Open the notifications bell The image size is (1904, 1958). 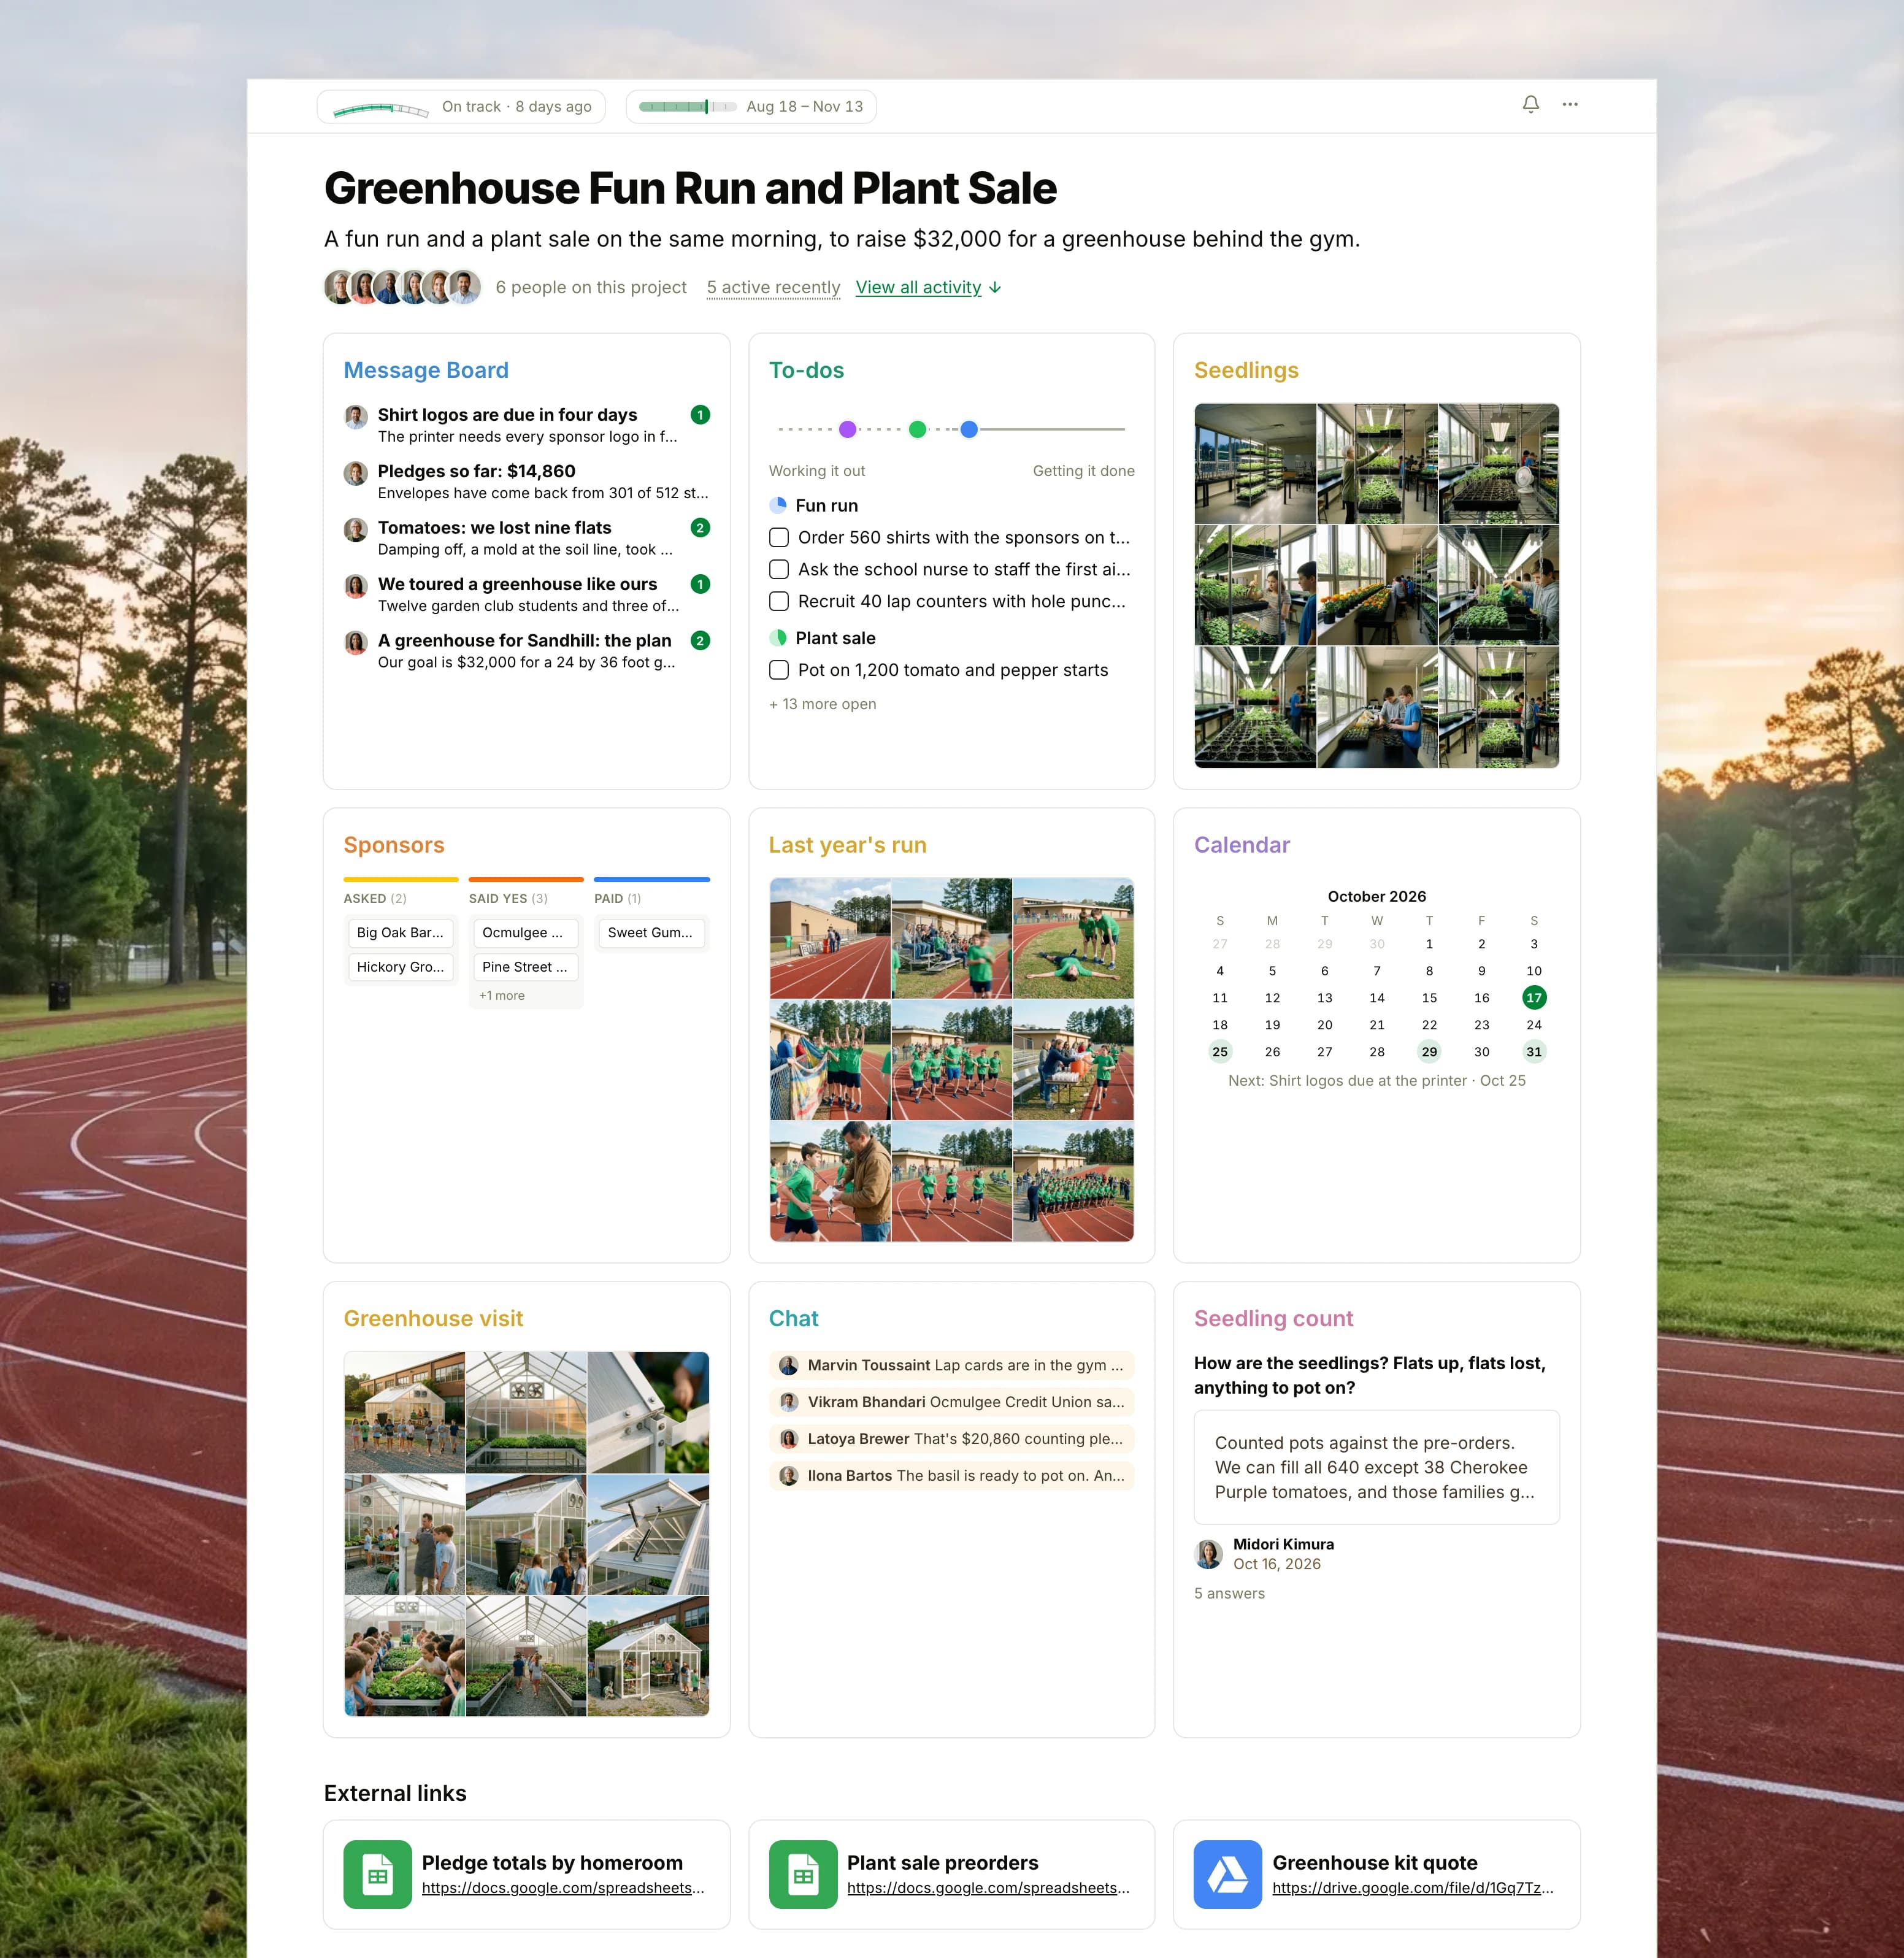[1531, 104]
